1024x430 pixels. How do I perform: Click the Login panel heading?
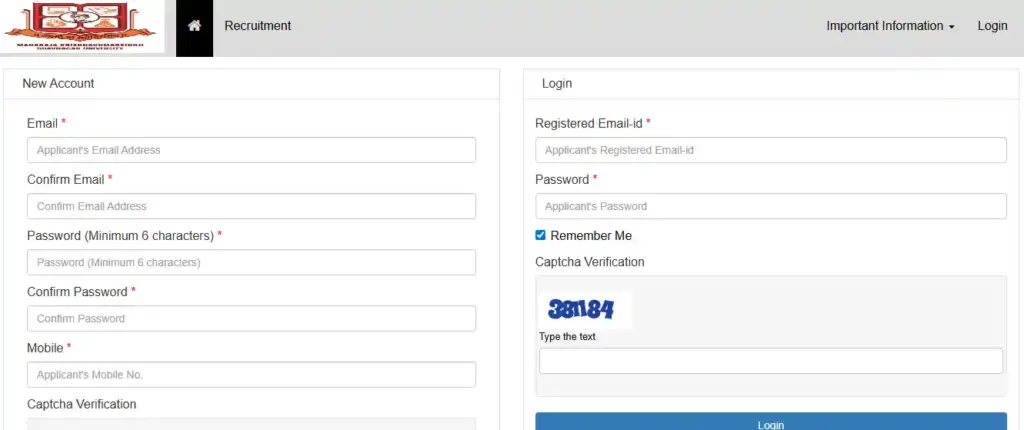click(x=557, y=84)
